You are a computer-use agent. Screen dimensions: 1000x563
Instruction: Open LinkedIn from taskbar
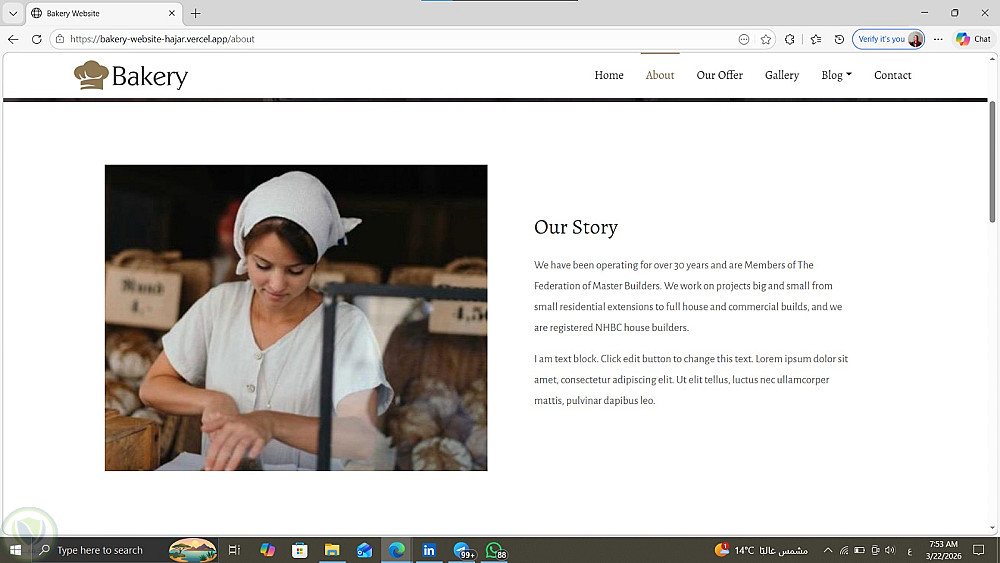tap(429, 550)
